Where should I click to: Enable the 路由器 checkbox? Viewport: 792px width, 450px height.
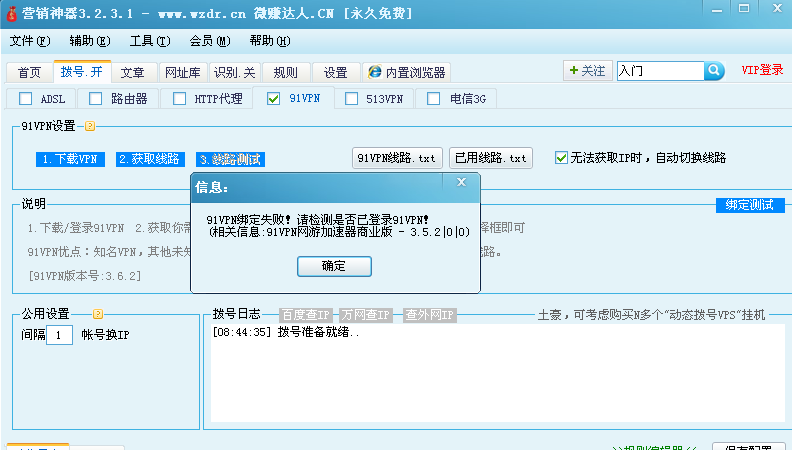pos(95,98)
